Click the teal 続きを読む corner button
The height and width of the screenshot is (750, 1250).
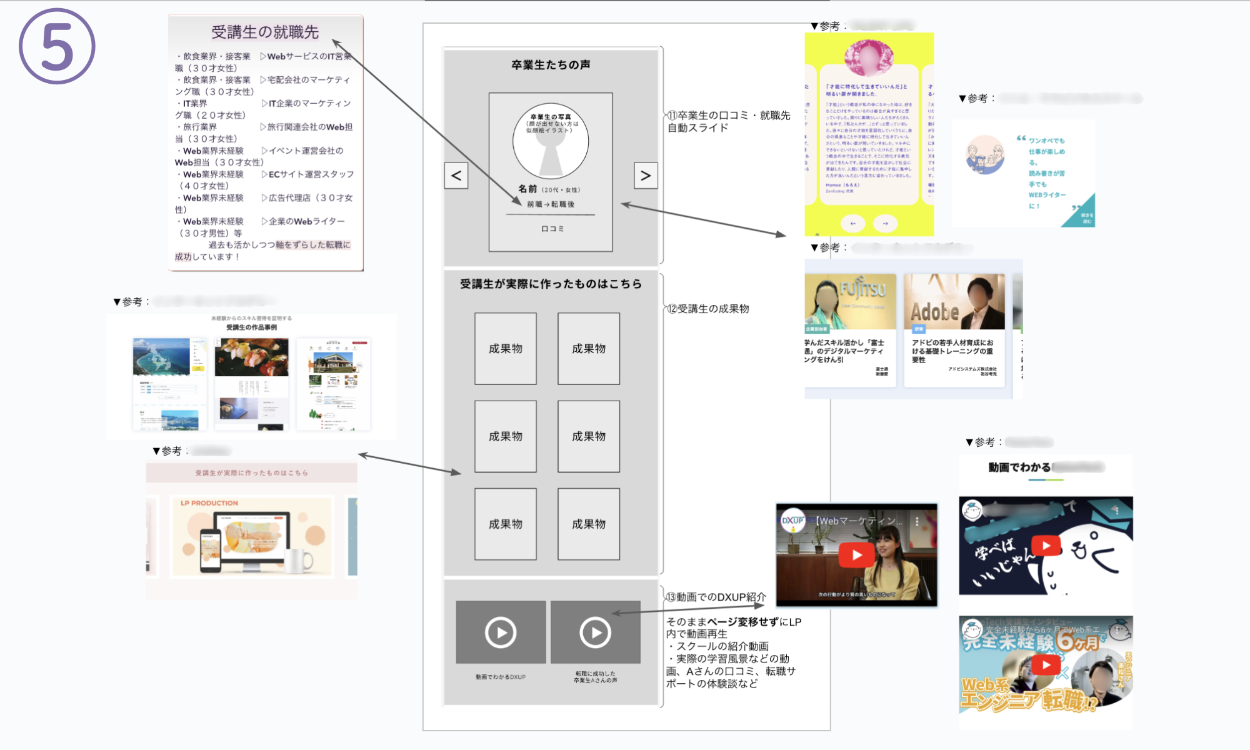click(1086, 218)
